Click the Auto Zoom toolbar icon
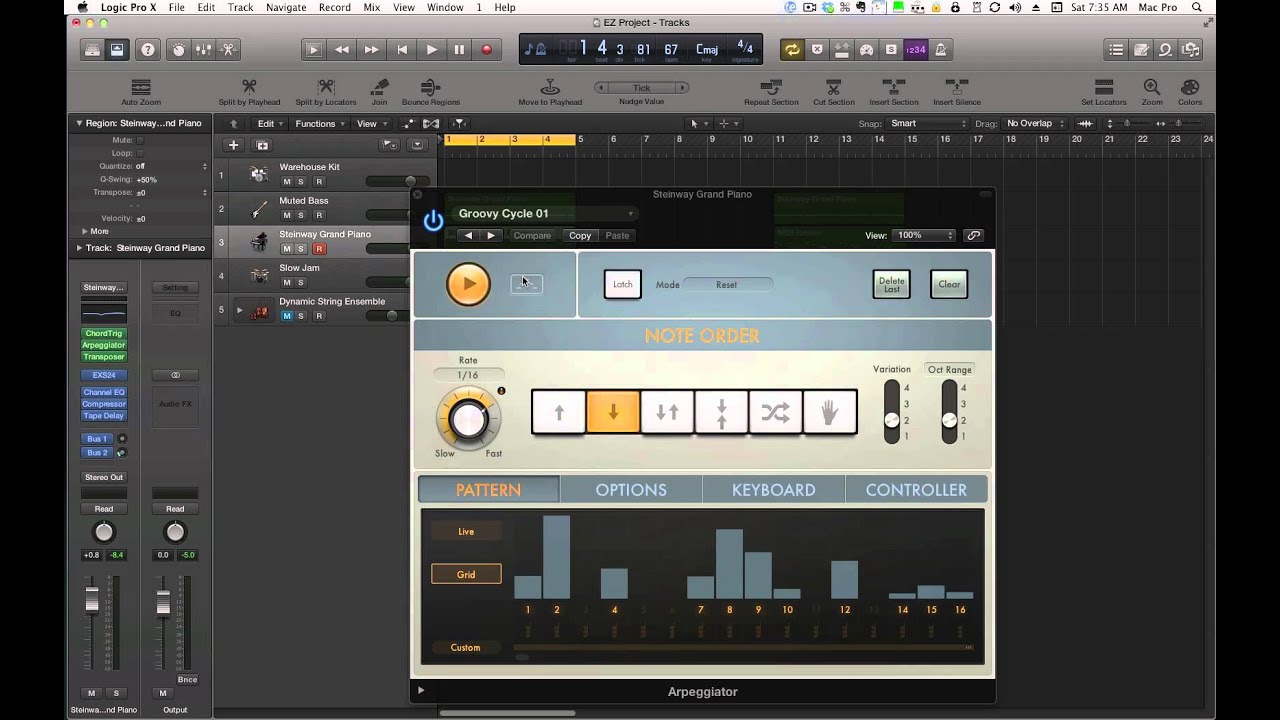Image resolution: width=1280 pixels, height=720 pixels. (x=141, y=88)
